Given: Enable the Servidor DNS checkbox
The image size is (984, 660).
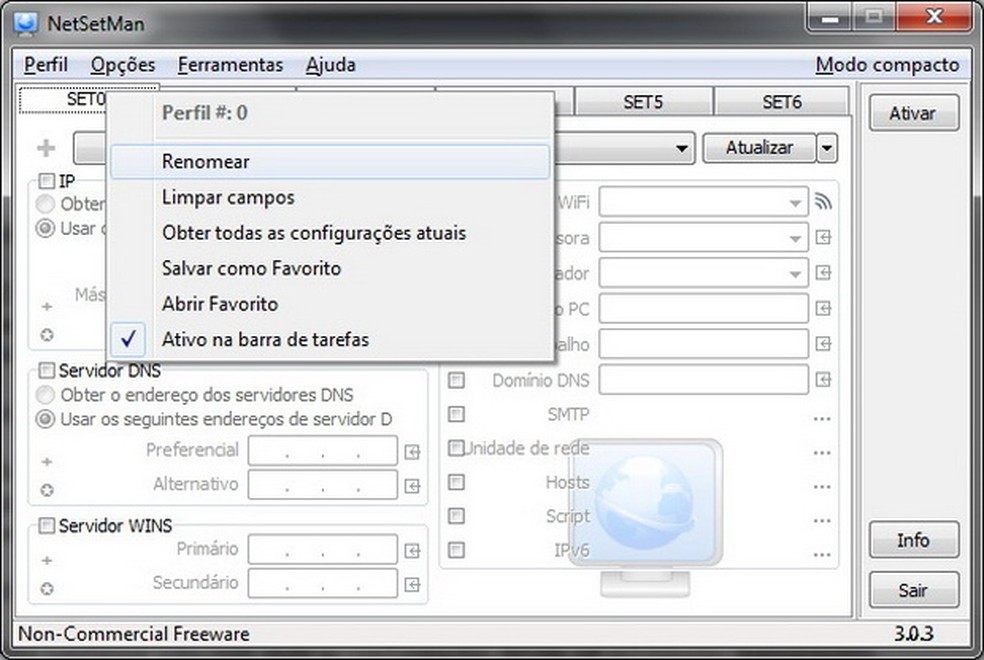Looking at the screenshot, I should [x=46, y=370].
